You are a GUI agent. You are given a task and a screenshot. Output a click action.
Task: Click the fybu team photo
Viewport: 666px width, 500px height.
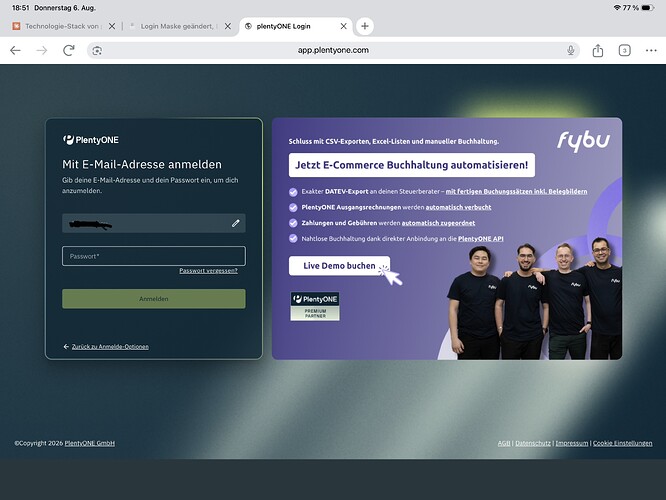[535, 299]
